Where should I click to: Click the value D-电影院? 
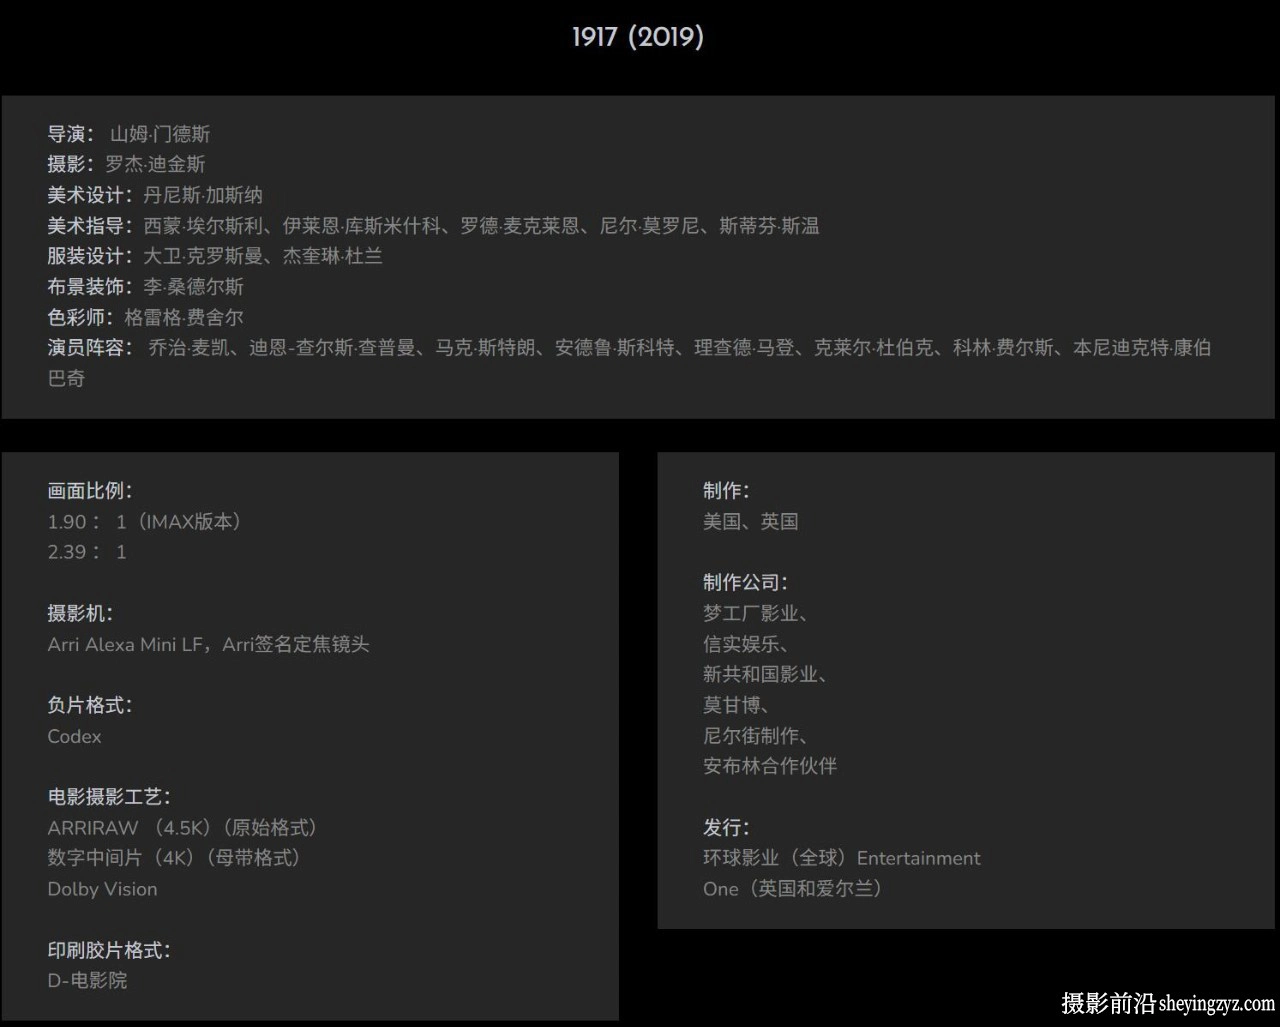click(88, 981)
